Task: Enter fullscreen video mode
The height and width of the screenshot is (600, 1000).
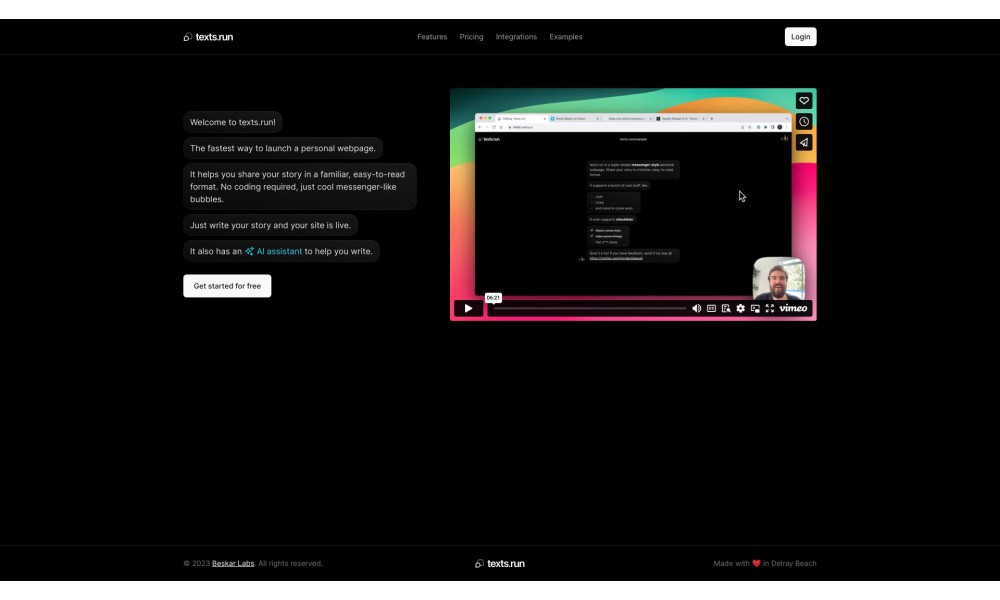Action: (x=770, y=309)
